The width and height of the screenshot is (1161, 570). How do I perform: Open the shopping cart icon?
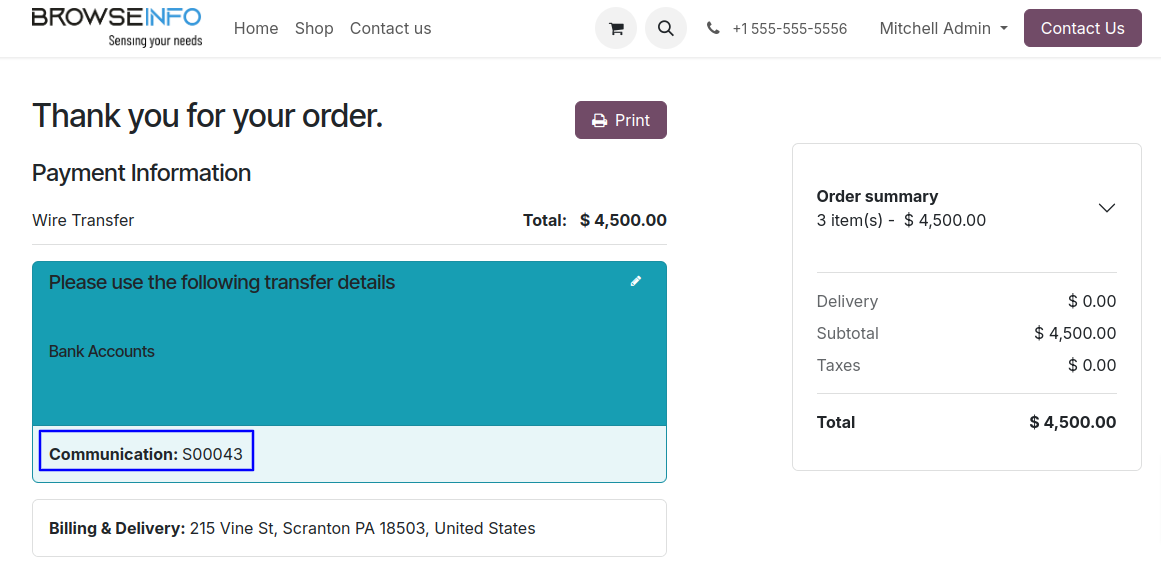(x=616, y=28)
